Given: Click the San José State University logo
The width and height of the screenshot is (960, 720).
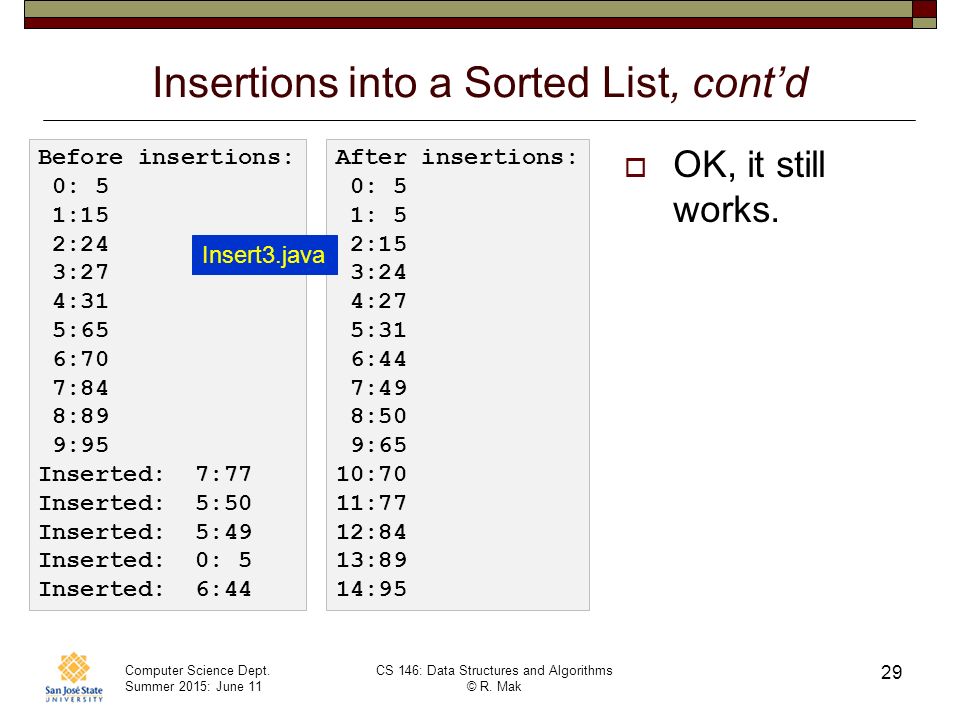Looking at the screenshot, I should point(74,677).
